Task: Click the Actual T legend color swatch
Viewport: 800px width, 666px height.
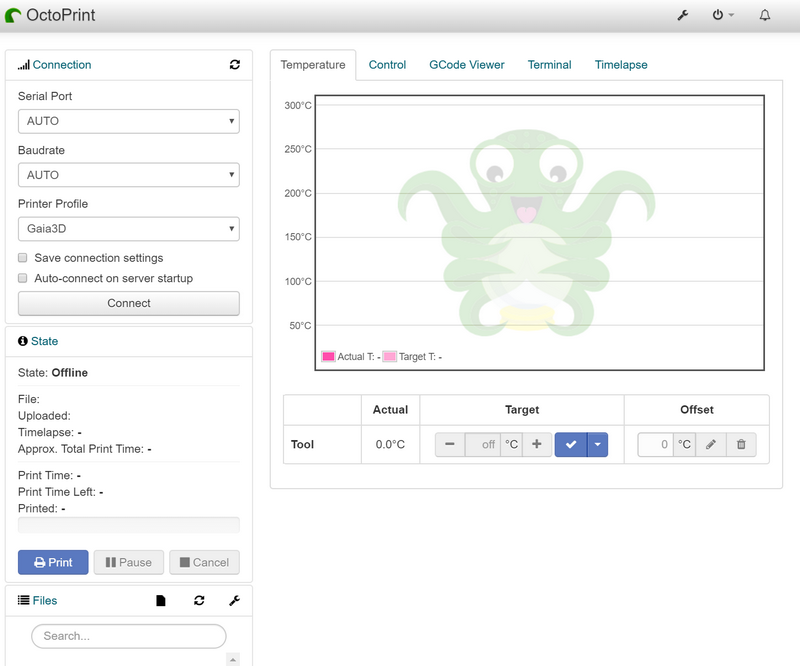Action: click(329, 356)
